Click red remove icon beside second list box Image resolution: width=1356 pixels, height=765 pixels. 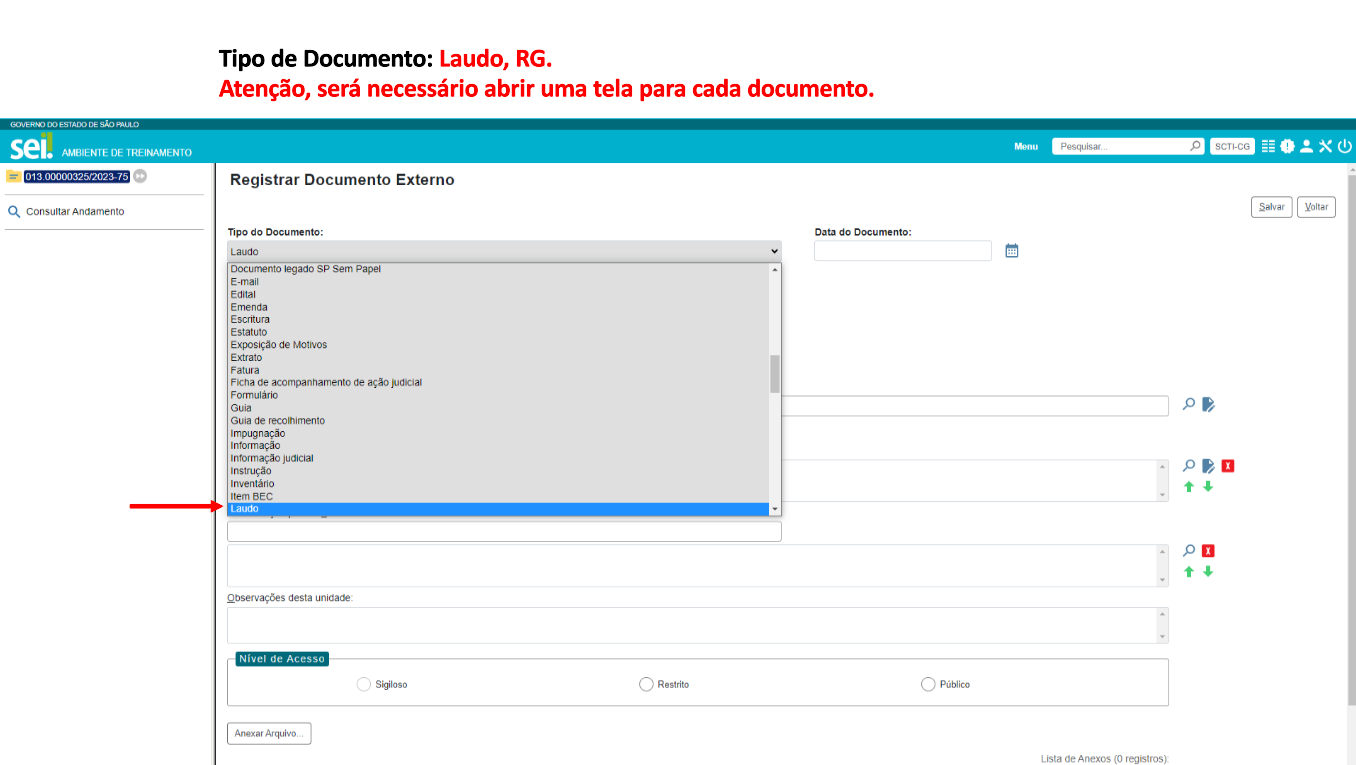coord(1208,551)
